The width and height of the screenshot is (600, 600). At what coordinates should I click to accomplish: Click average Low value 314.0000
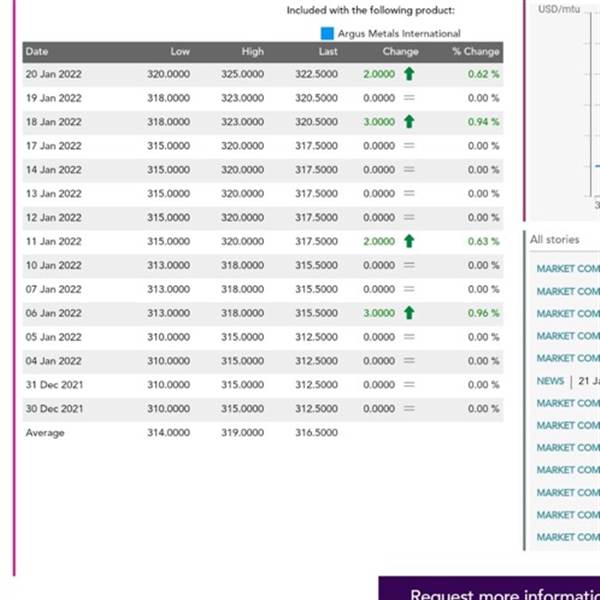[x=168, y=433]
